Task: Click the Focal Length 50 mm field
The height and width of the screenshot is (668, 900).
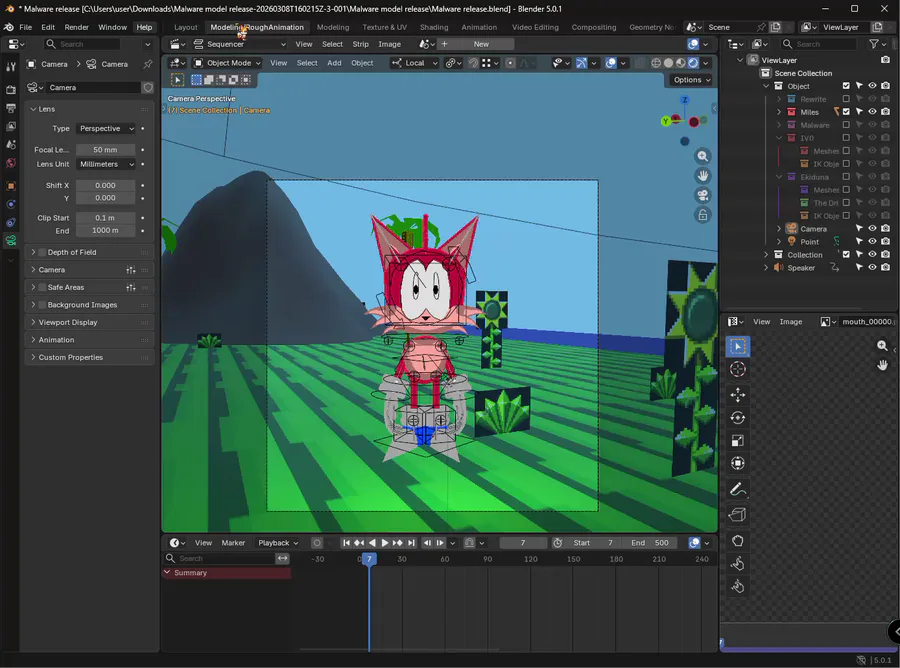Action: pyautogui.click(x=106, y=150)
